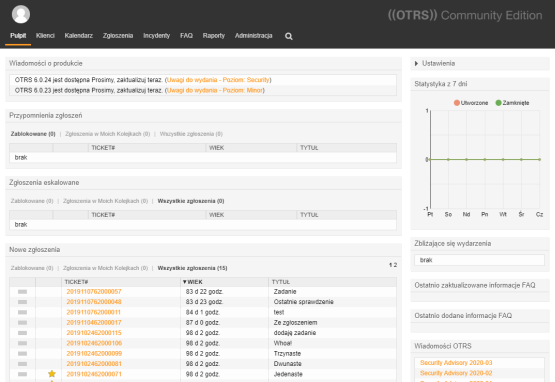Image resolution: width=555 pixels, height=382 pixels.
Task: Open ticket 2019102462000099
Action: click(94, 353)
